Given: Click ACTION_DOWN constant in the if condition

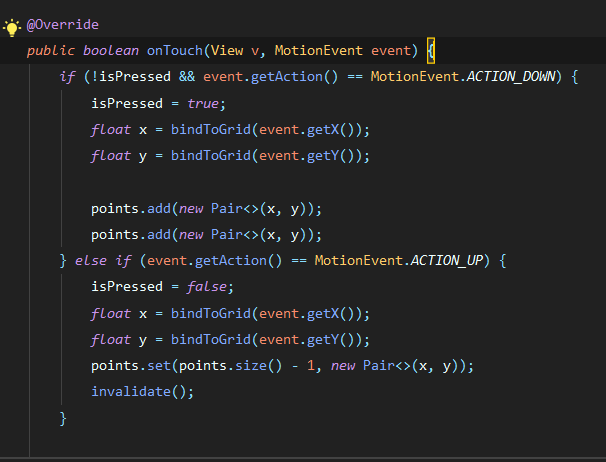Looking at the screenshot, I should (511, 77).
